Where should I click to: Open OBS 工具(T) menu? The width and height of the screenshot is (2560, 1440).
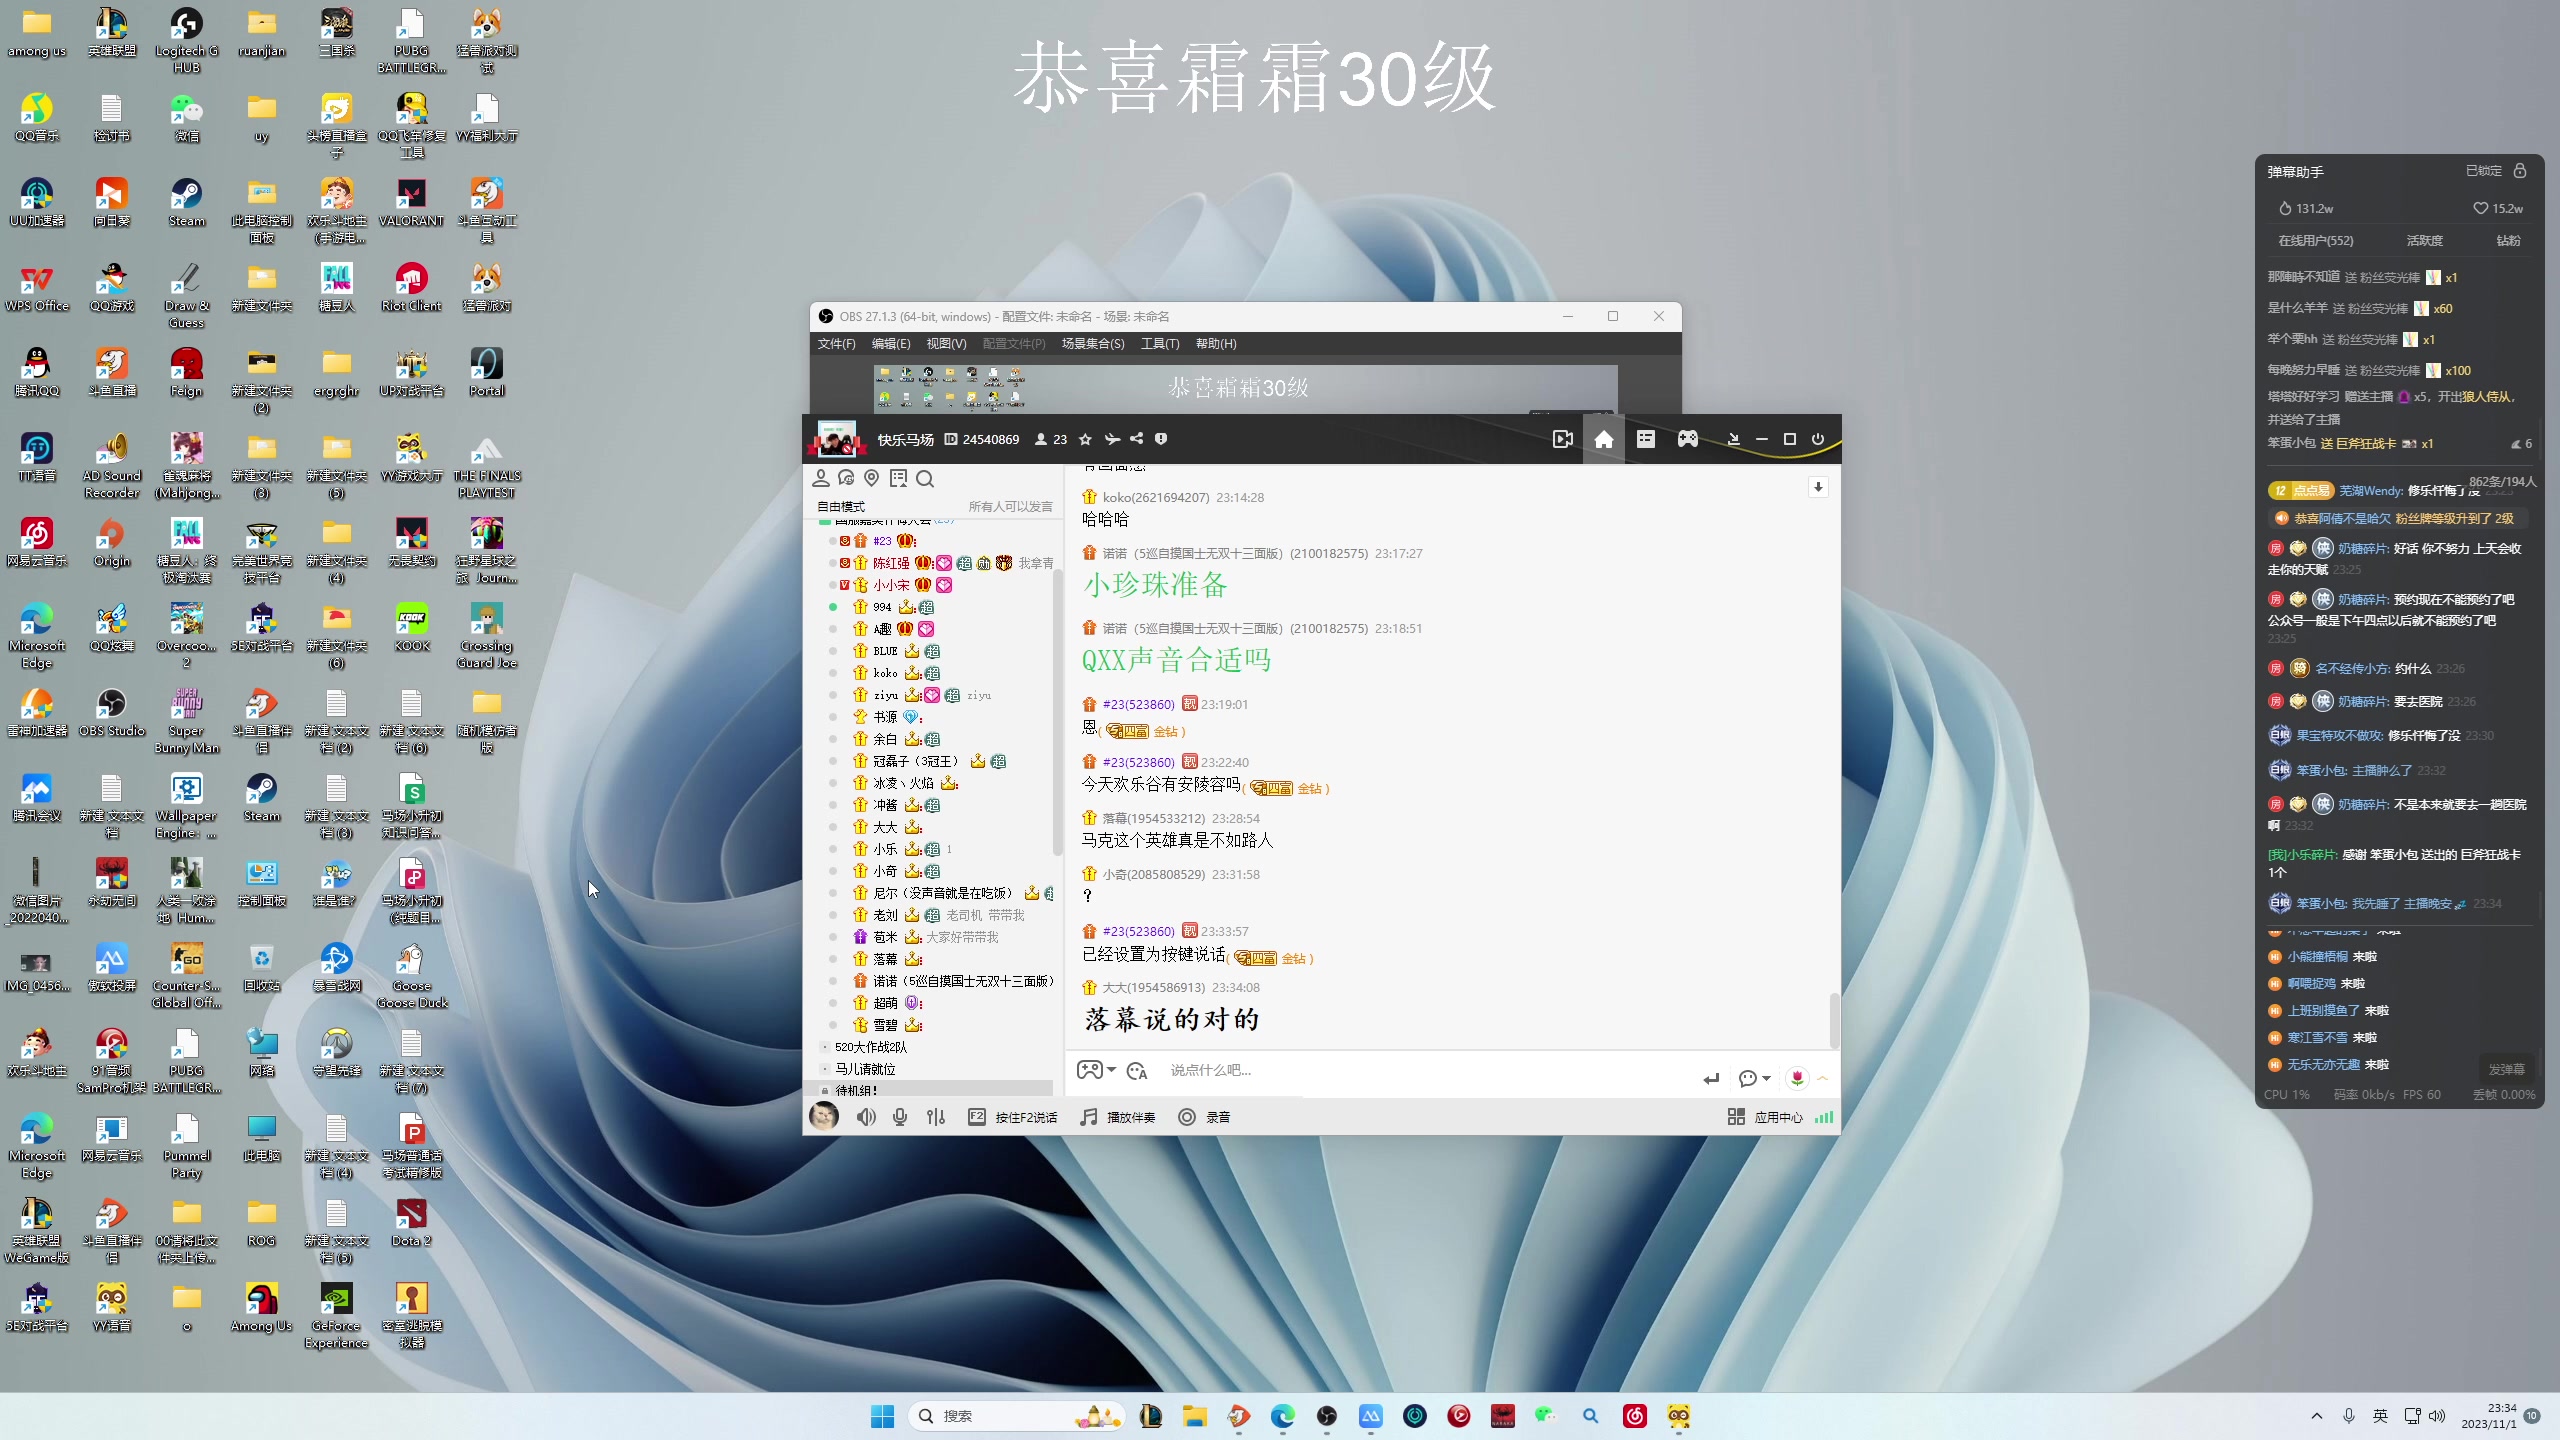click(x=1160, y=344)
